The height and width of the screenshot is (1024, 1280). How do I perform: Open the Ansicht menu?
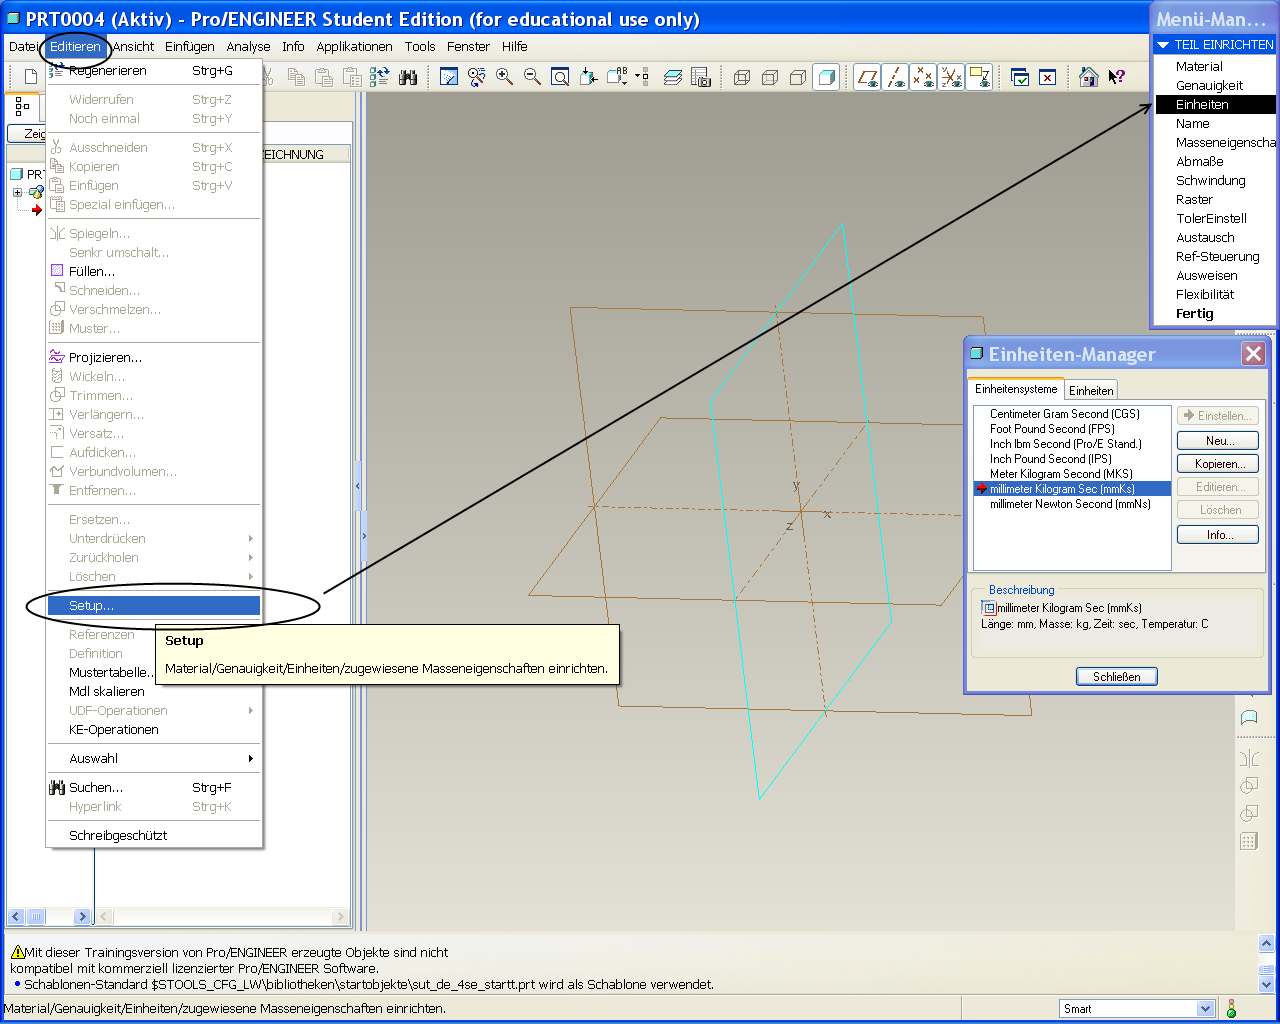tap(133, 46)
